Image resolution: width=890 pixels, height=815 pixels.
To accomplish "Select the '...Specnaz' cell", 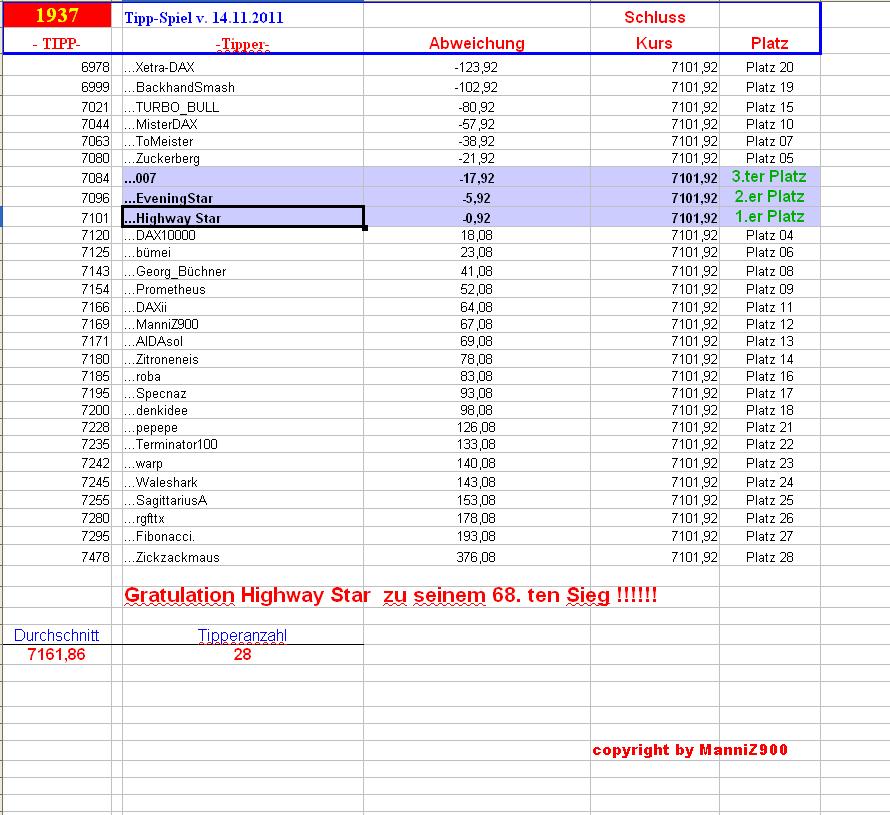I will click(243, 393).
